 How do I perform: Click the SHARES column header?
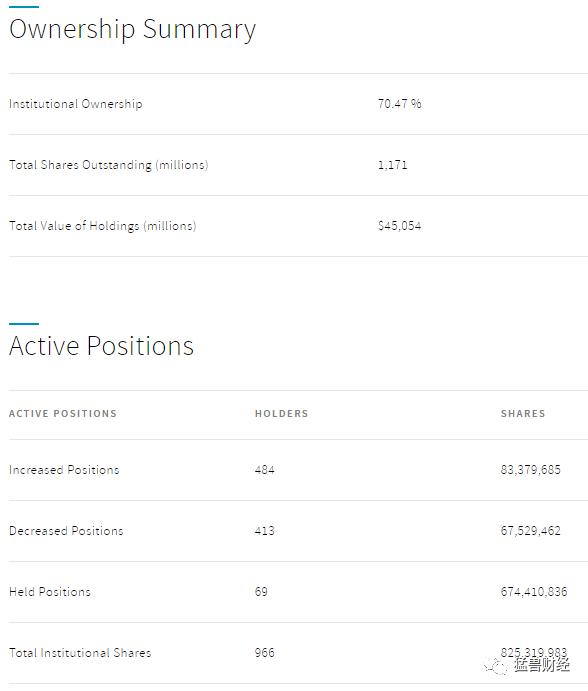pos(523,413)
